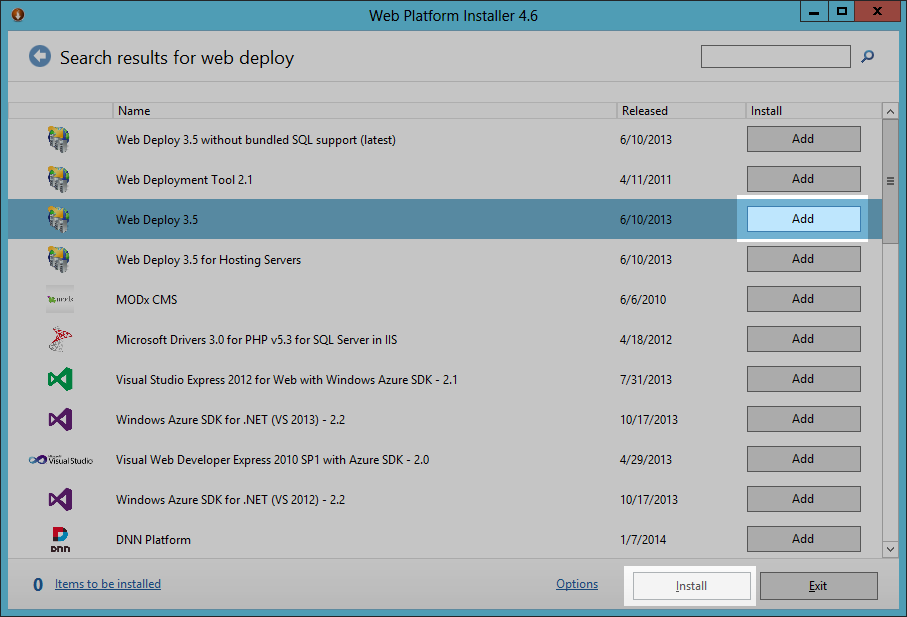This screenshot has height=617, width=907.
Task: Click icon for Web Deploy 3.5 without bundled SQL
Action: tap(59, 139)
